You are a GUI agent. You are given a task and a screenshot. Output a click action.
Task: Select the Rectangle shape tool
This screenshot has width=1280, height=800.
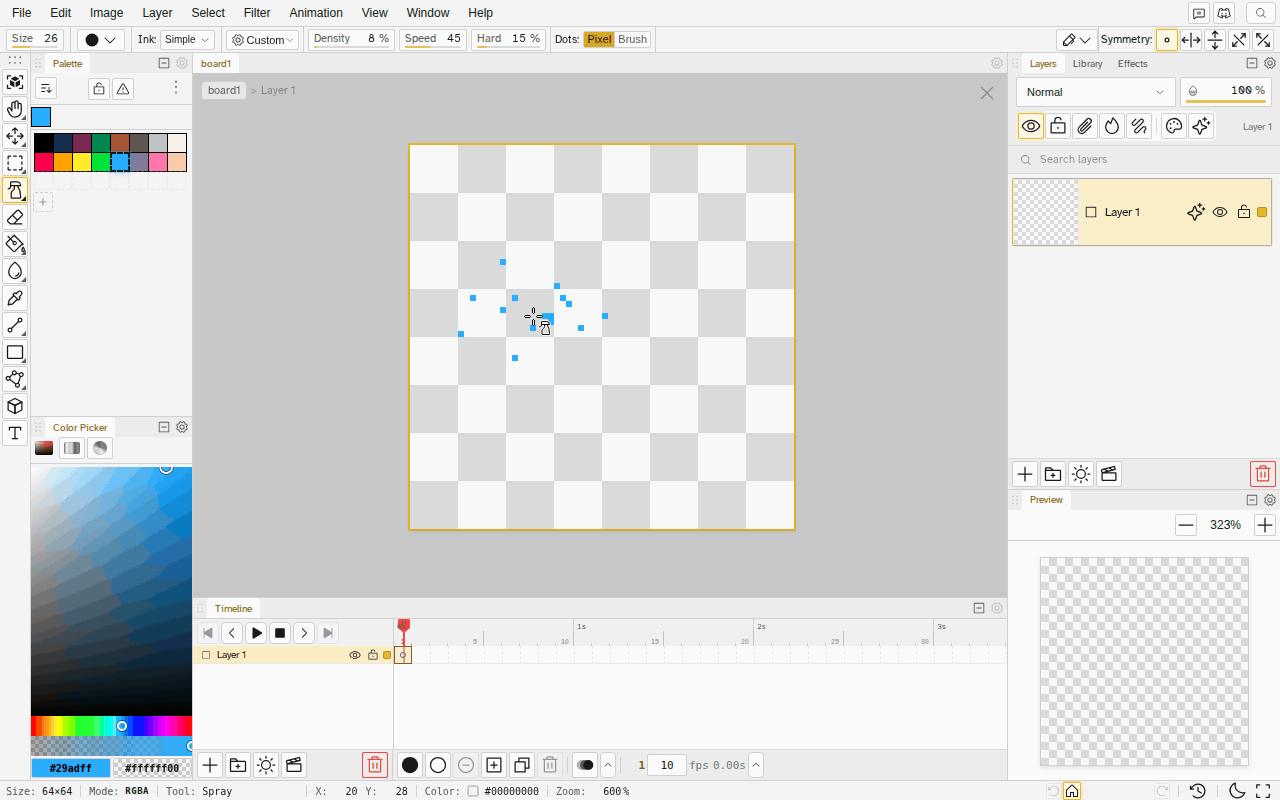(x=15, y=352)
